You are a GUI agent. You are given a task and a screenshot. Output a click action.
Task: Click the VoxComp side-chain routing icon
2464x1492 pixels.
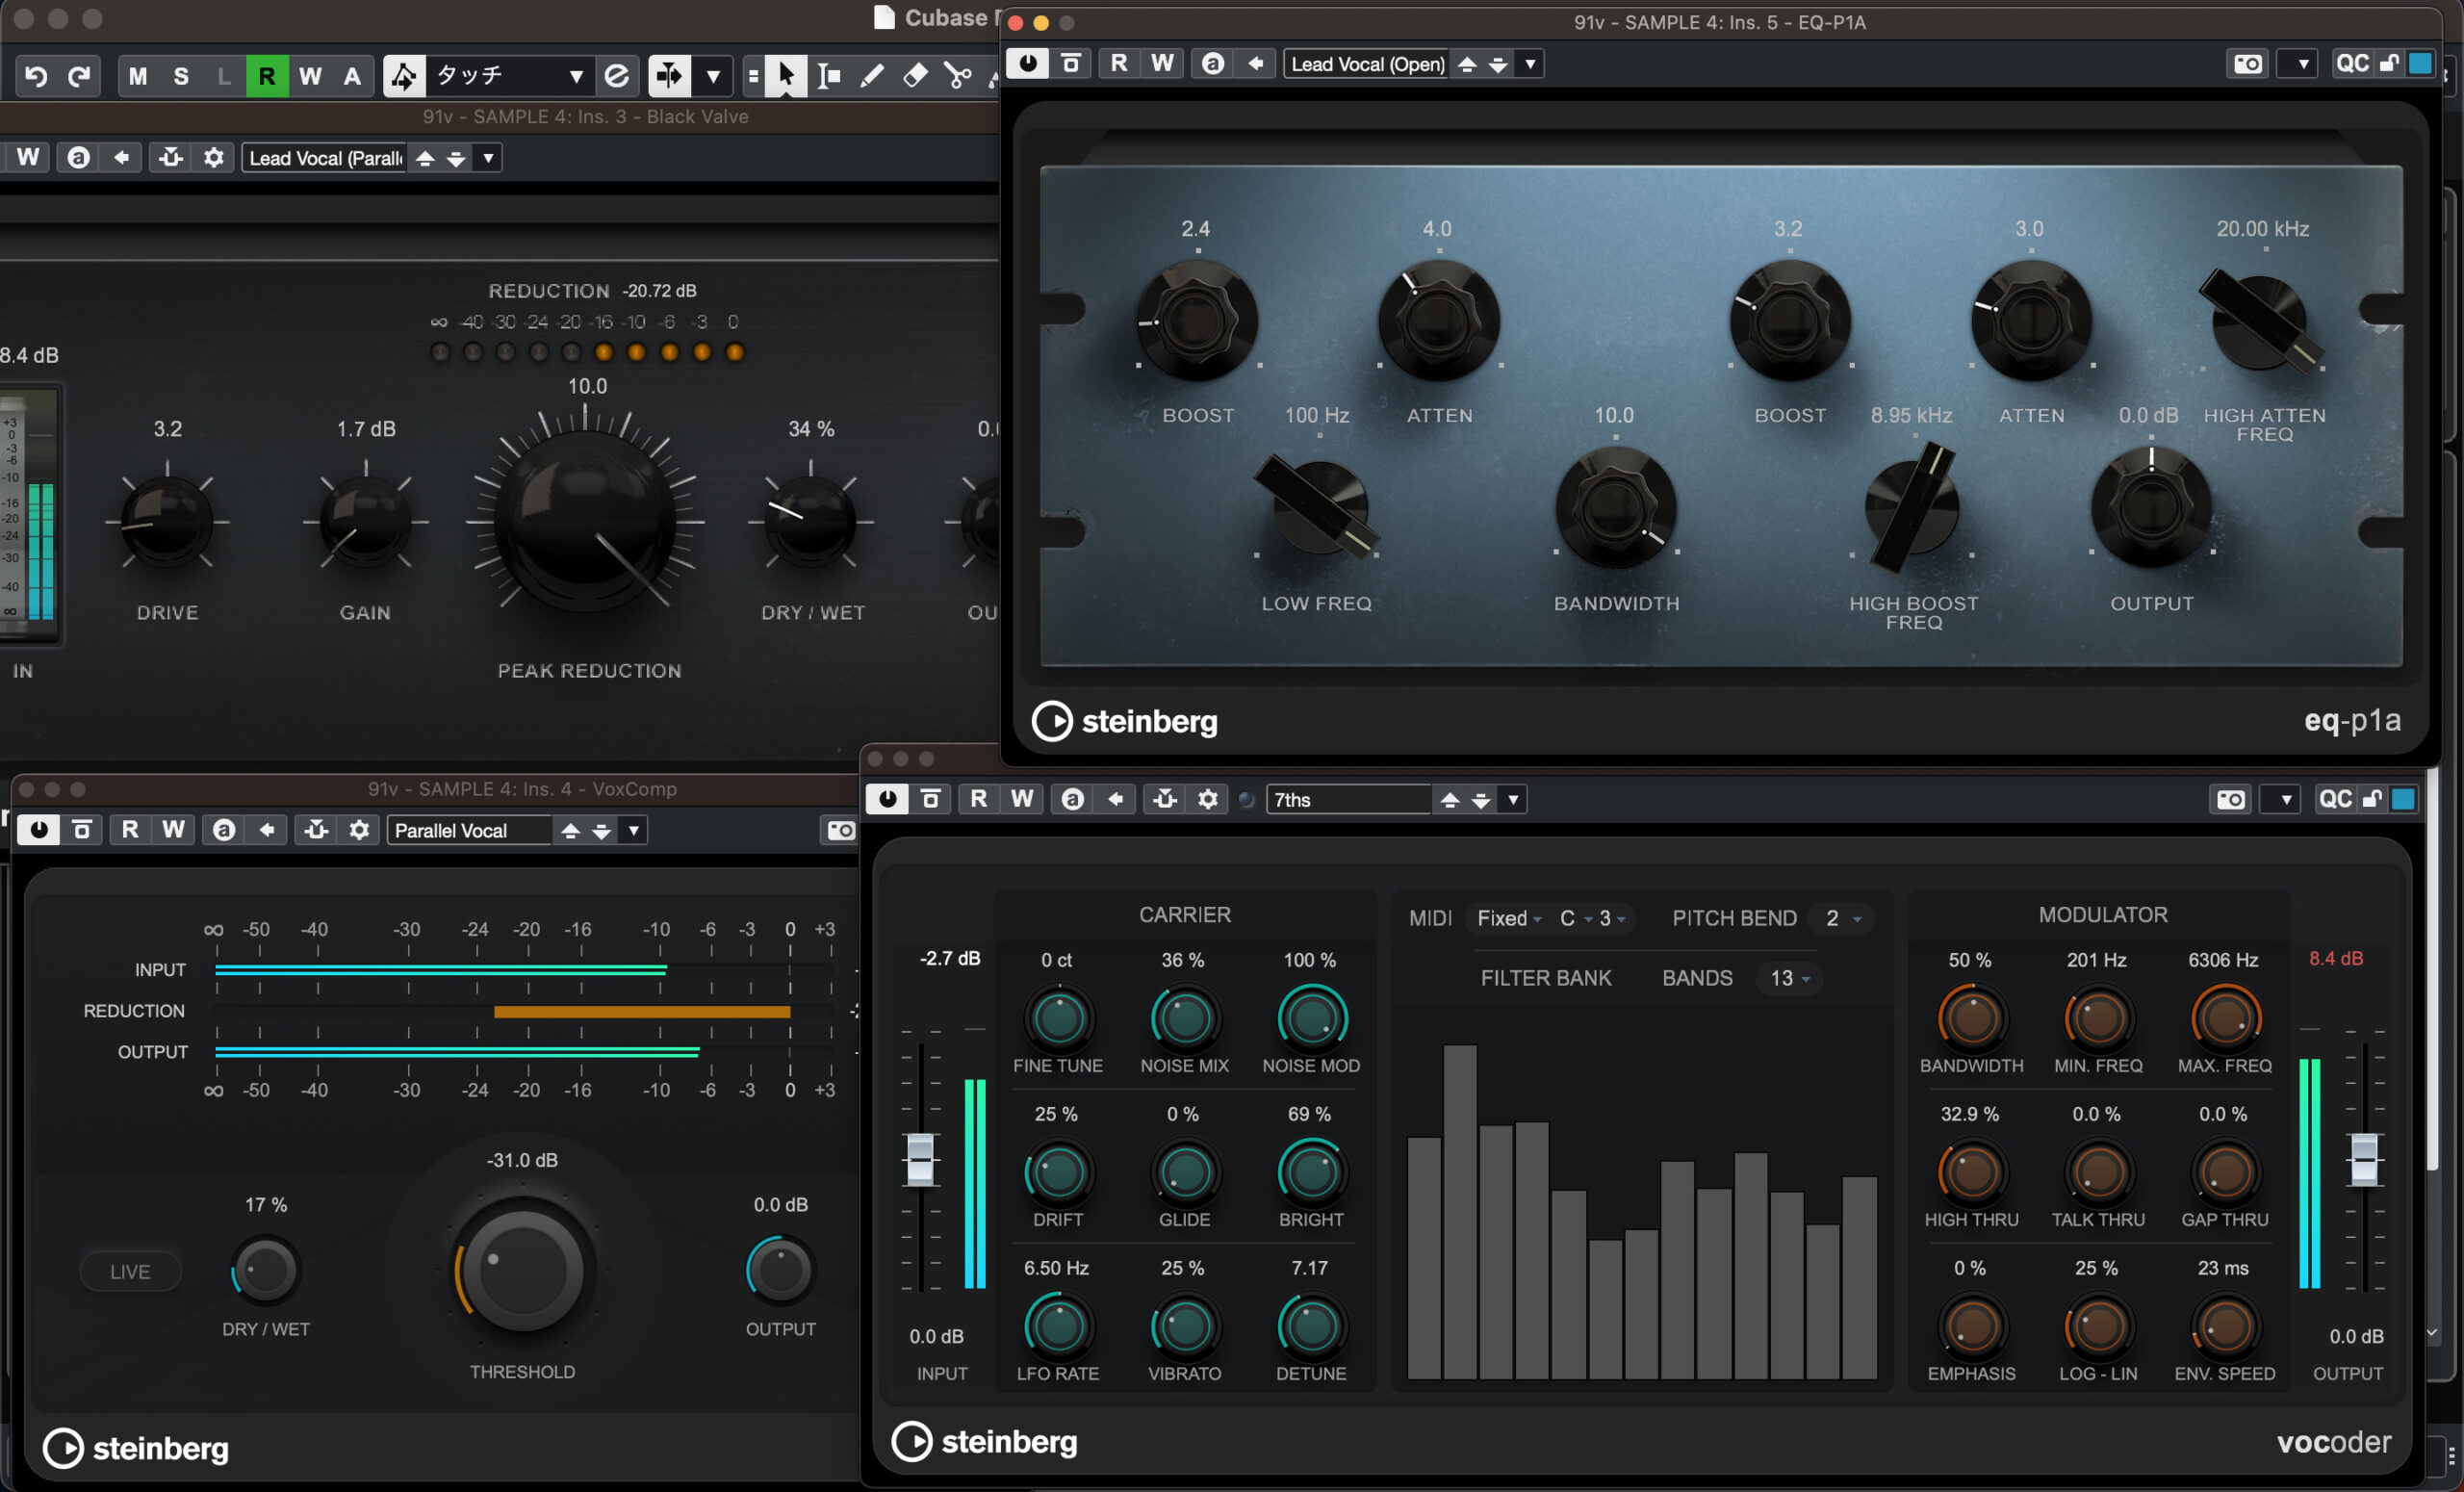316,830
